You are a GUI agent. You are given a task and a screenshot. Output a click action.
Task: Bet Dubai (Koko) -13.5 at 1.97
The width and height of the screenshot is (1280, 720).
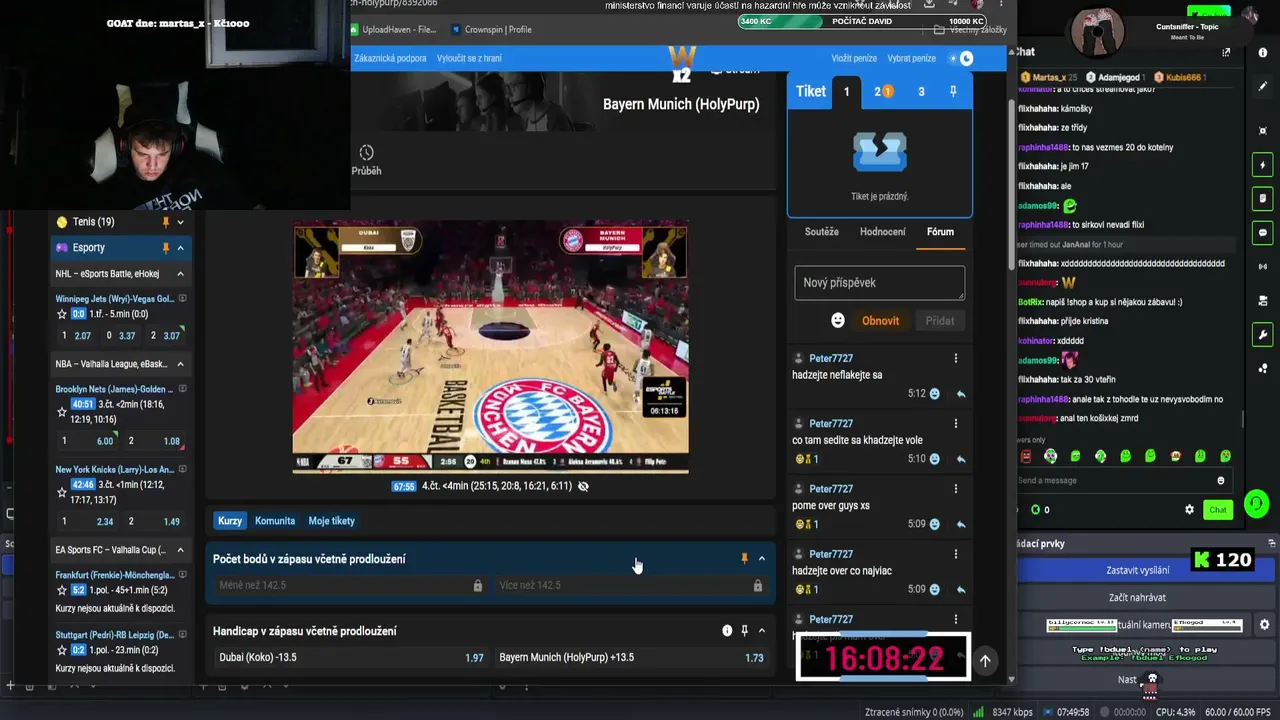(349, 657)
